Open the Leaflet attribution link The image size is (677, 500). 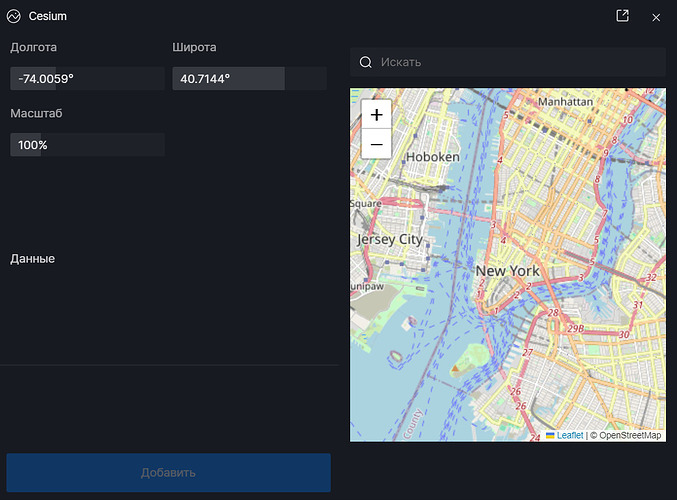point(570,435)
